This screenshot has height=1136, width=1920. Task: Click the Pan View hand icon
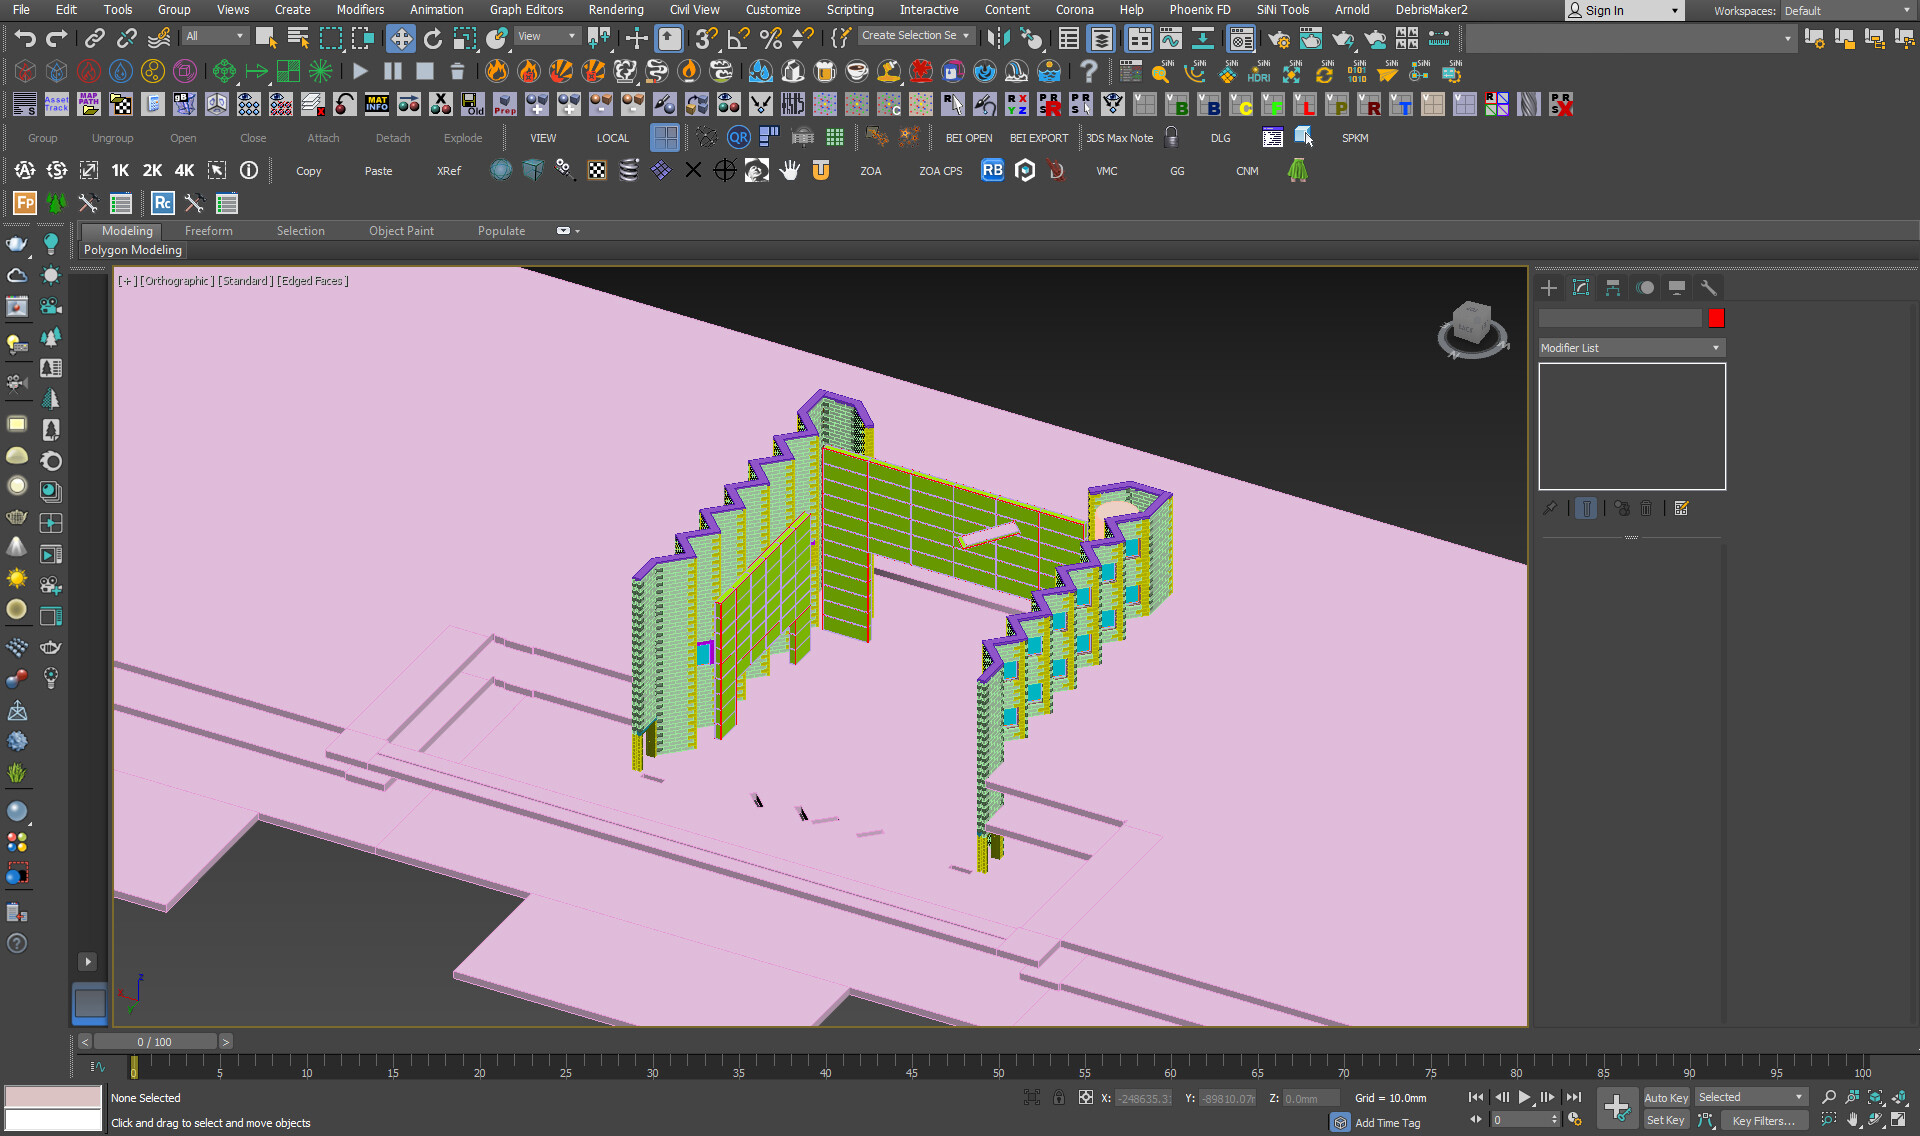click(1852, 1120)
